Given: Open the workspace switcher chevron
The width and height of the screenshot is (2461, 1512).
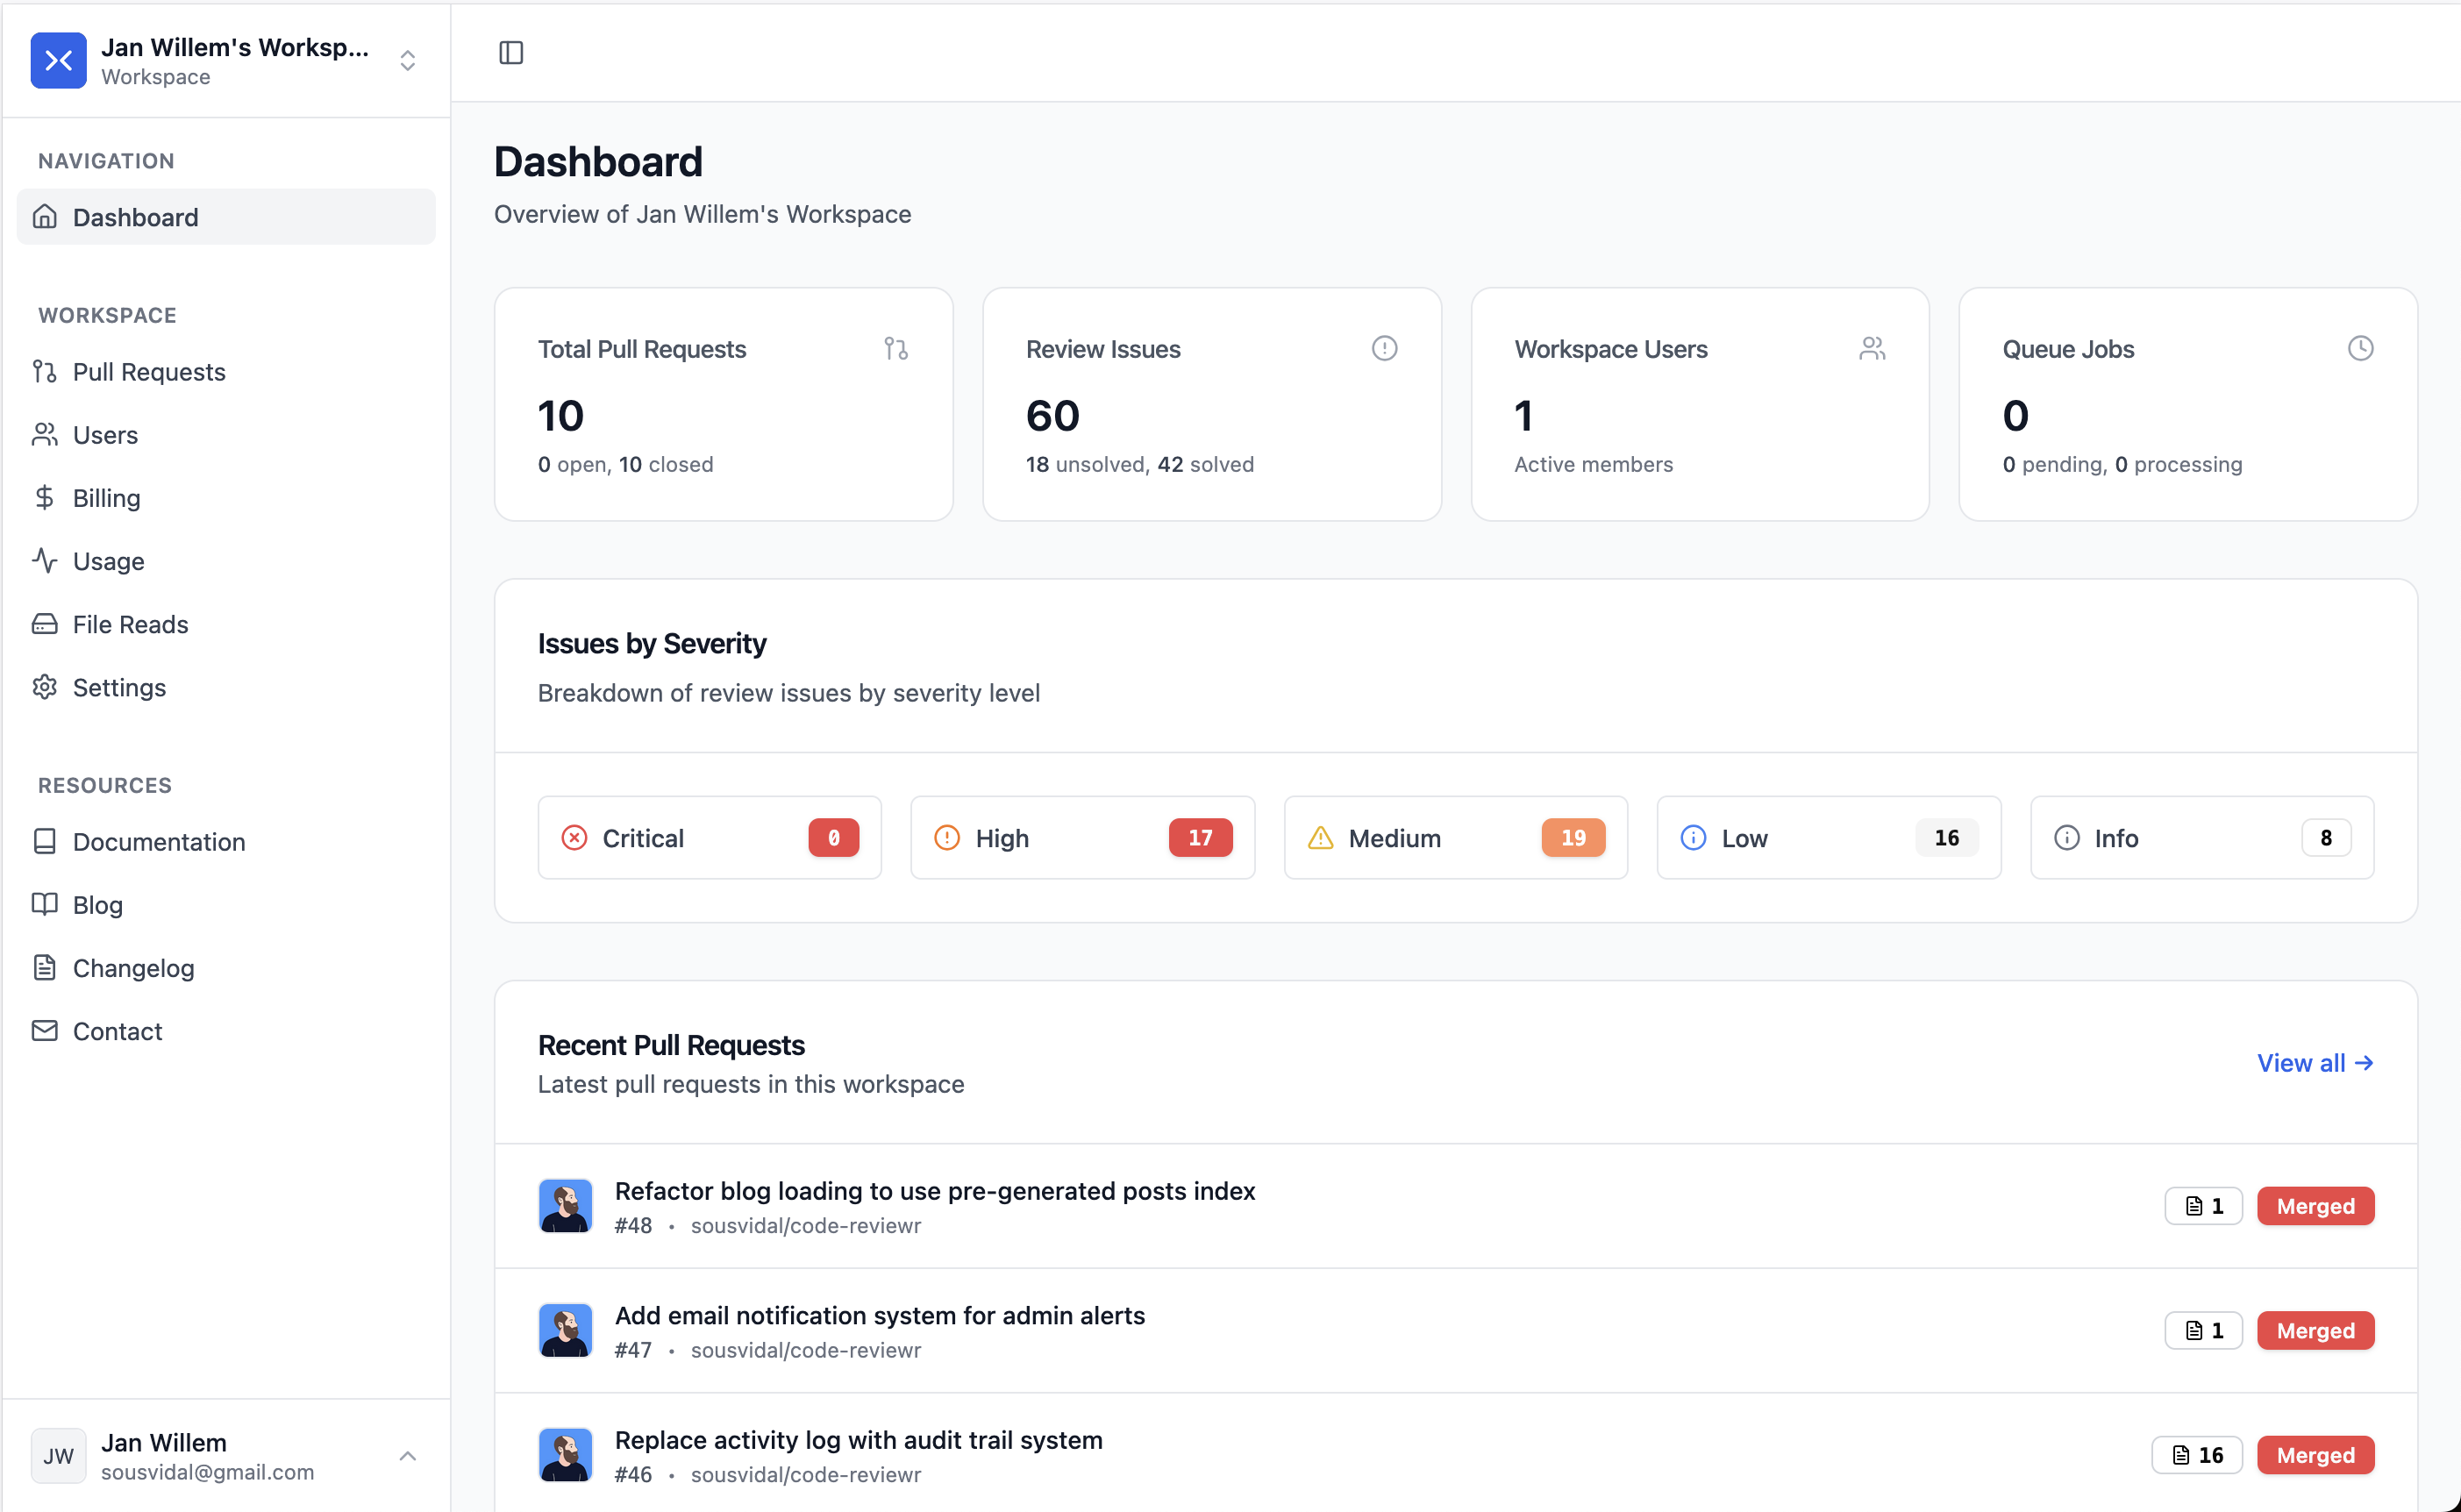Looking at the screenshot, I should (407, 60).
